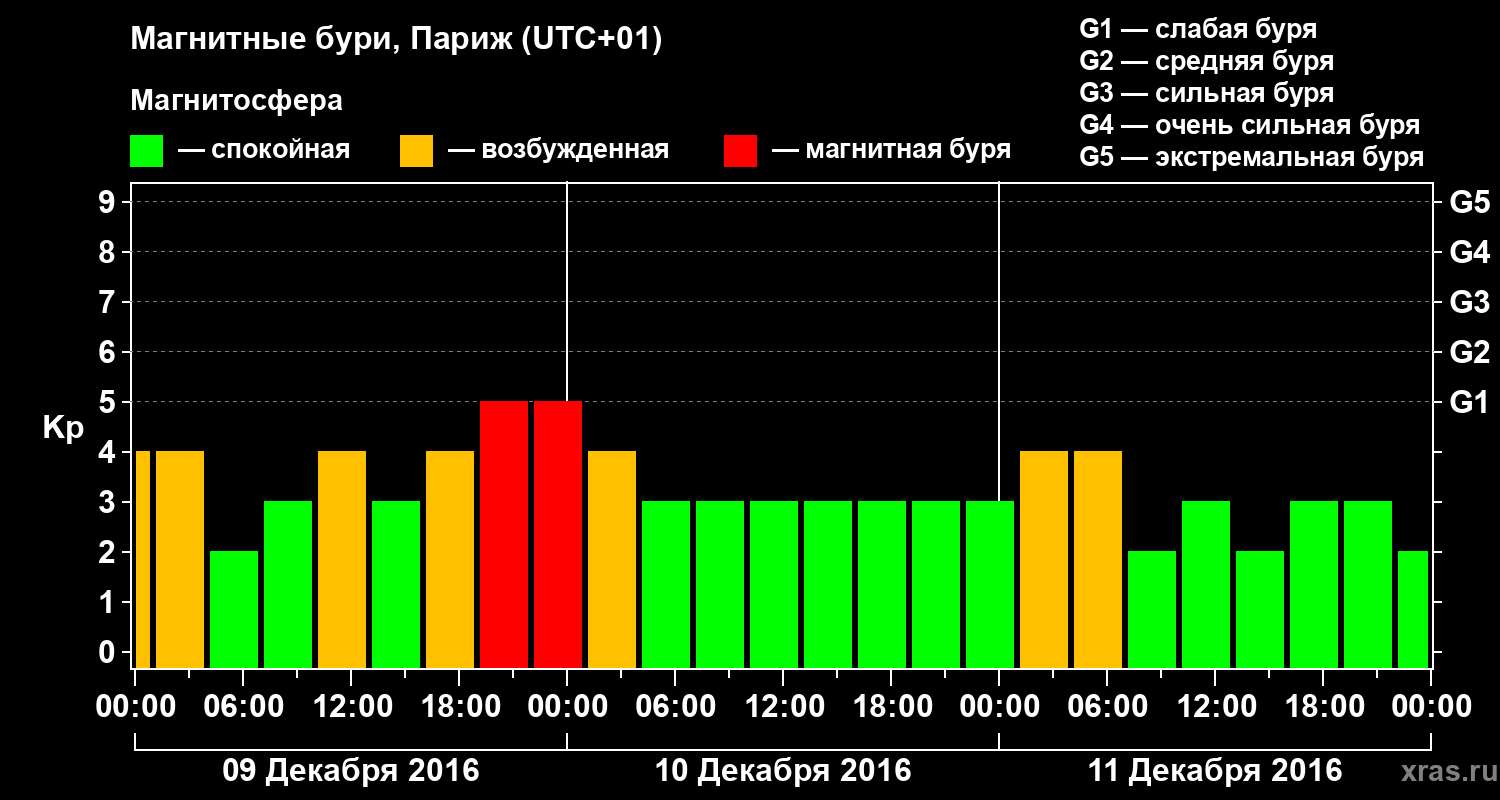
Task: Click the 'G4' label on right axis
Action: [x=1469, y=253]
